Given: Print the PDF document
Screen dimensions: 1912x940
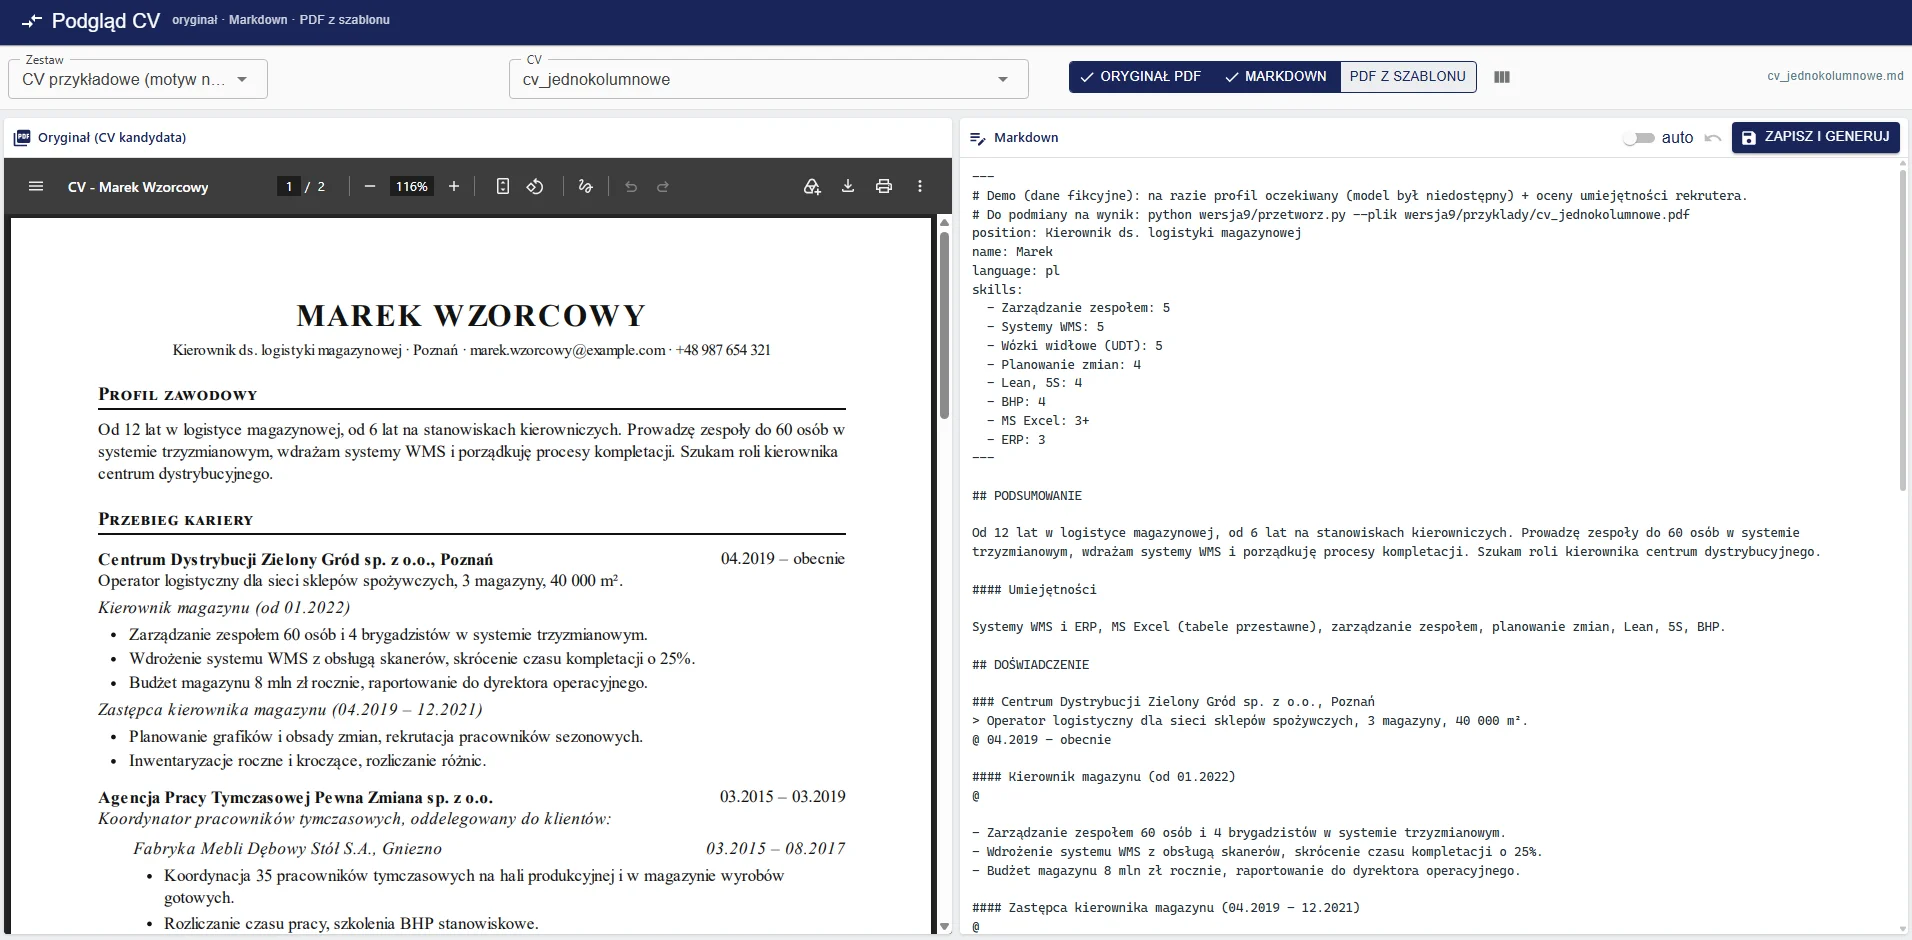Looking at the screenshot, I should click(x=884, y=187).
